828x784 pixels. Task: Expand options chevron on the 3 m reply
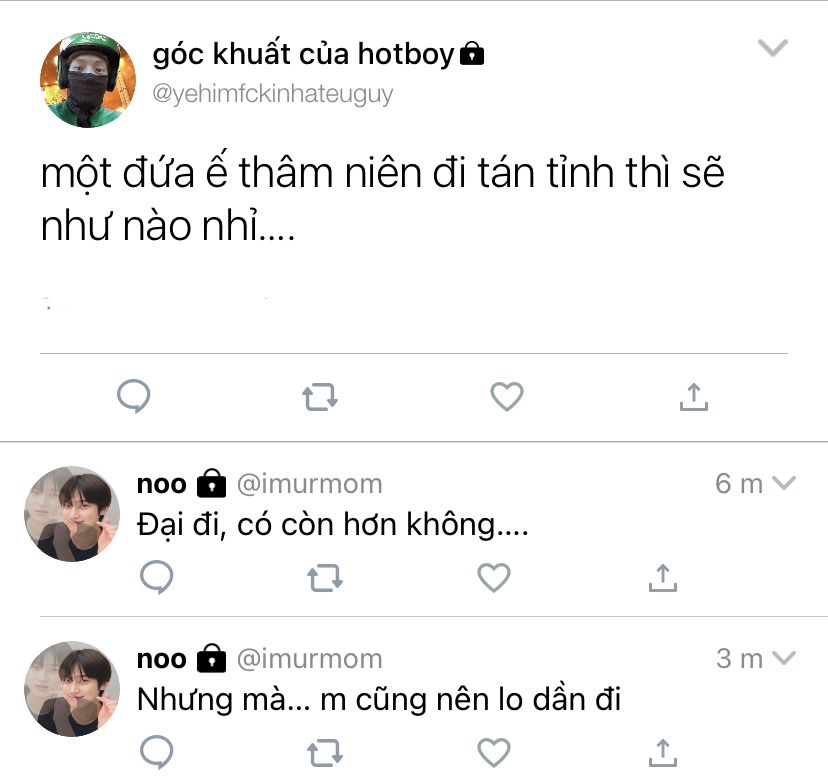[x=784, y=657]
